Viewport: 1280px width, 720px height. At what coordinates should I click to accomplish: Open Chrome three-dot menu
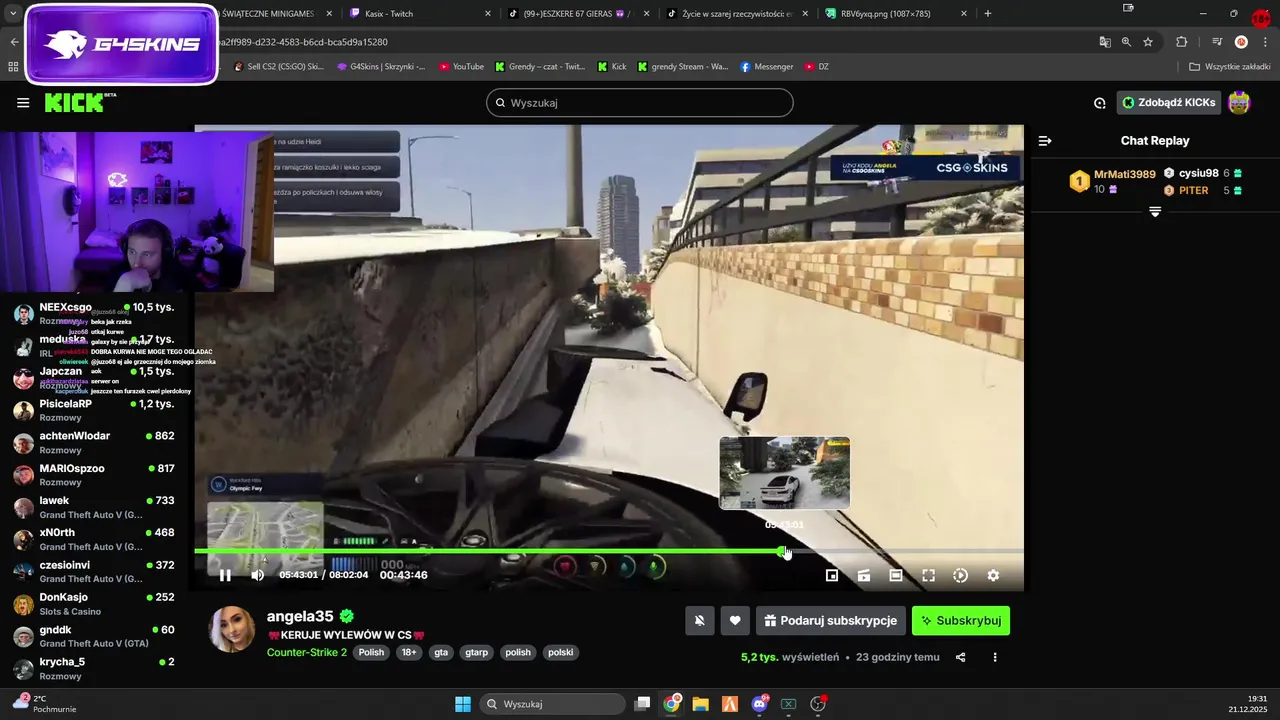[1264, 42]
